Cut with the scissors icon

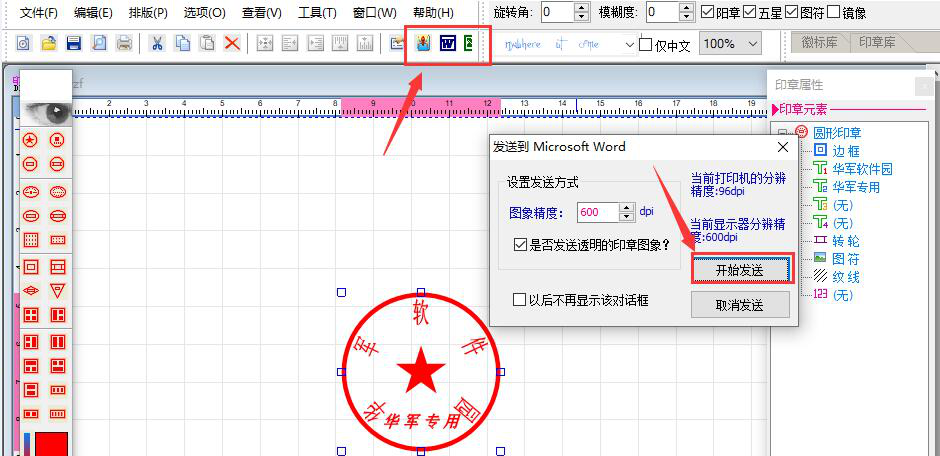[157, 43]
